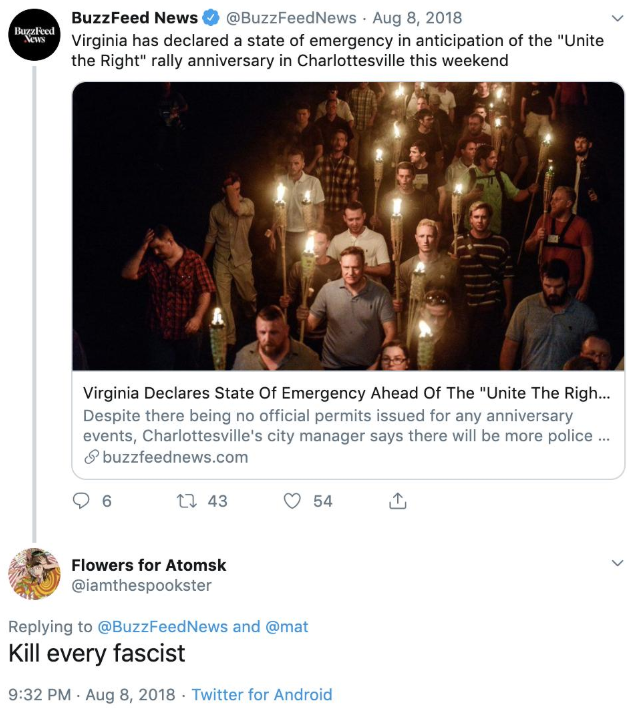Viewport: 627px width, 716px height.
Task: Click the link icon beside buzzfeednews.com
Action: coord(91,457)
